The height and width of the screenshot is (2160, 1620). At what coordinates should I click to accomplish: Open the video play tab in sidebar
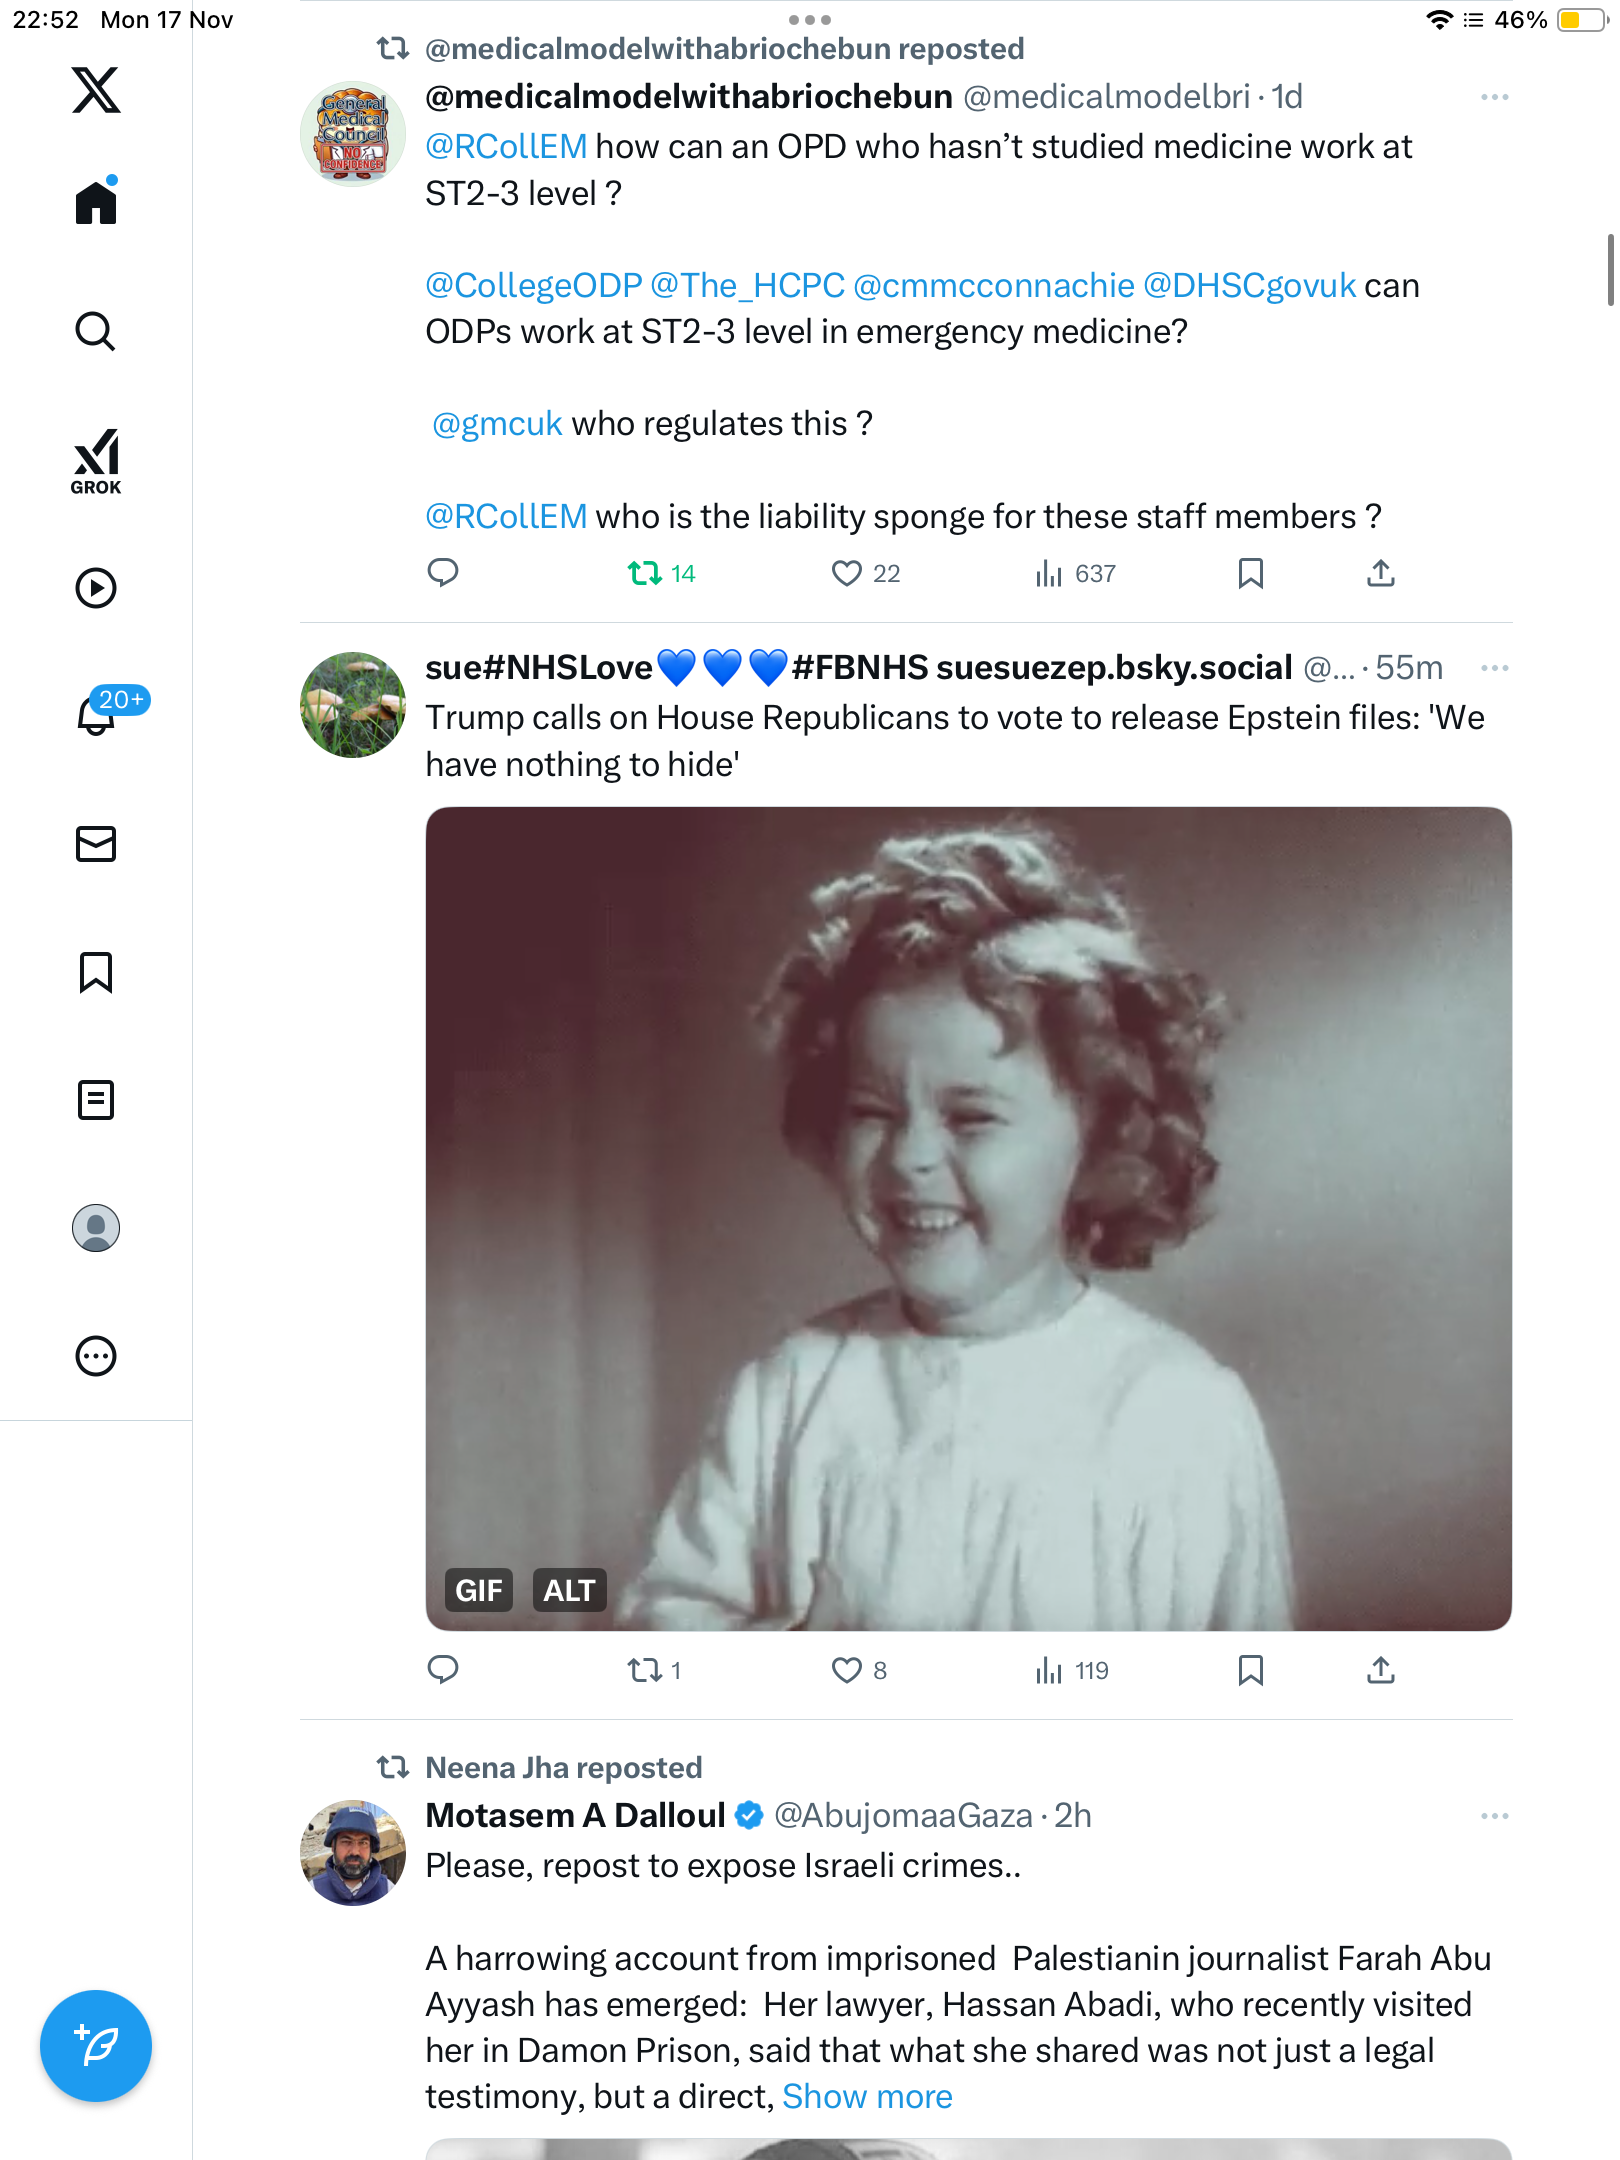click(96, 588)
